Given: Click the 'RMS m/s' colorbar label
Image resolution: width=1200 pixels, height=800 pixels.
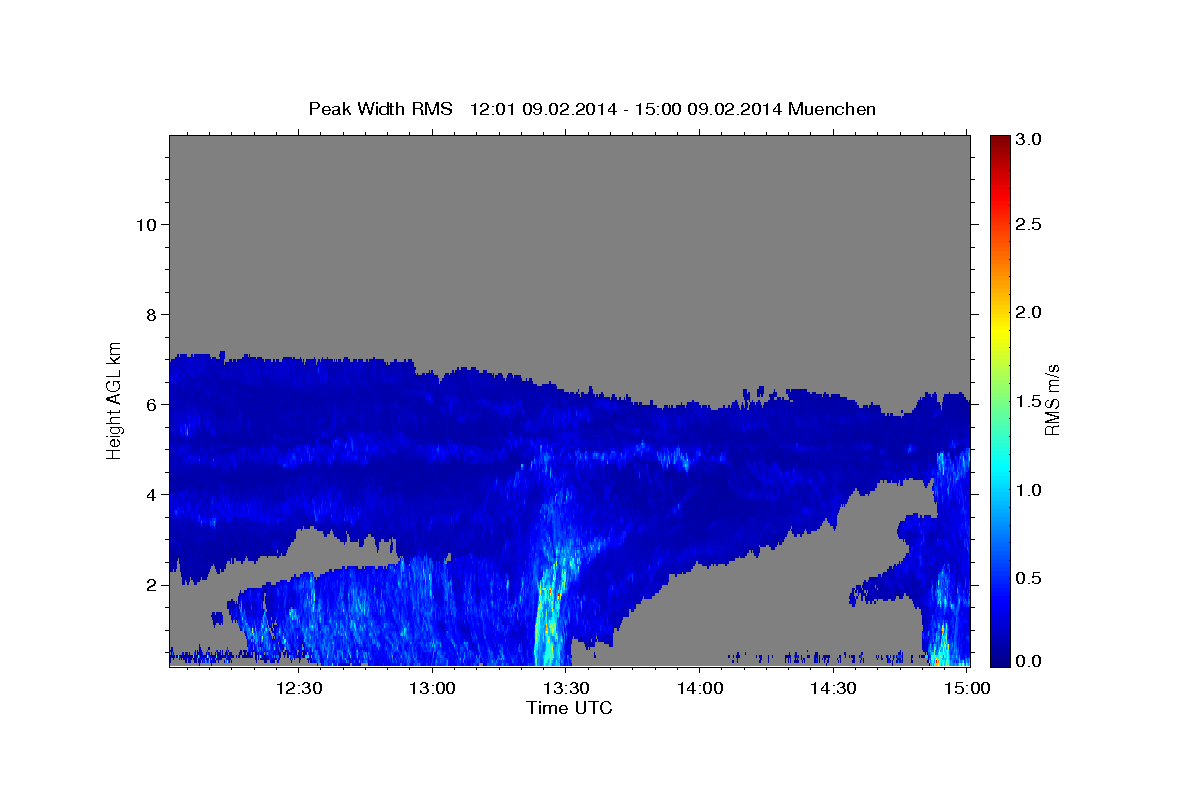Looking at the screenshot, I should click(x=1052, y=399).
